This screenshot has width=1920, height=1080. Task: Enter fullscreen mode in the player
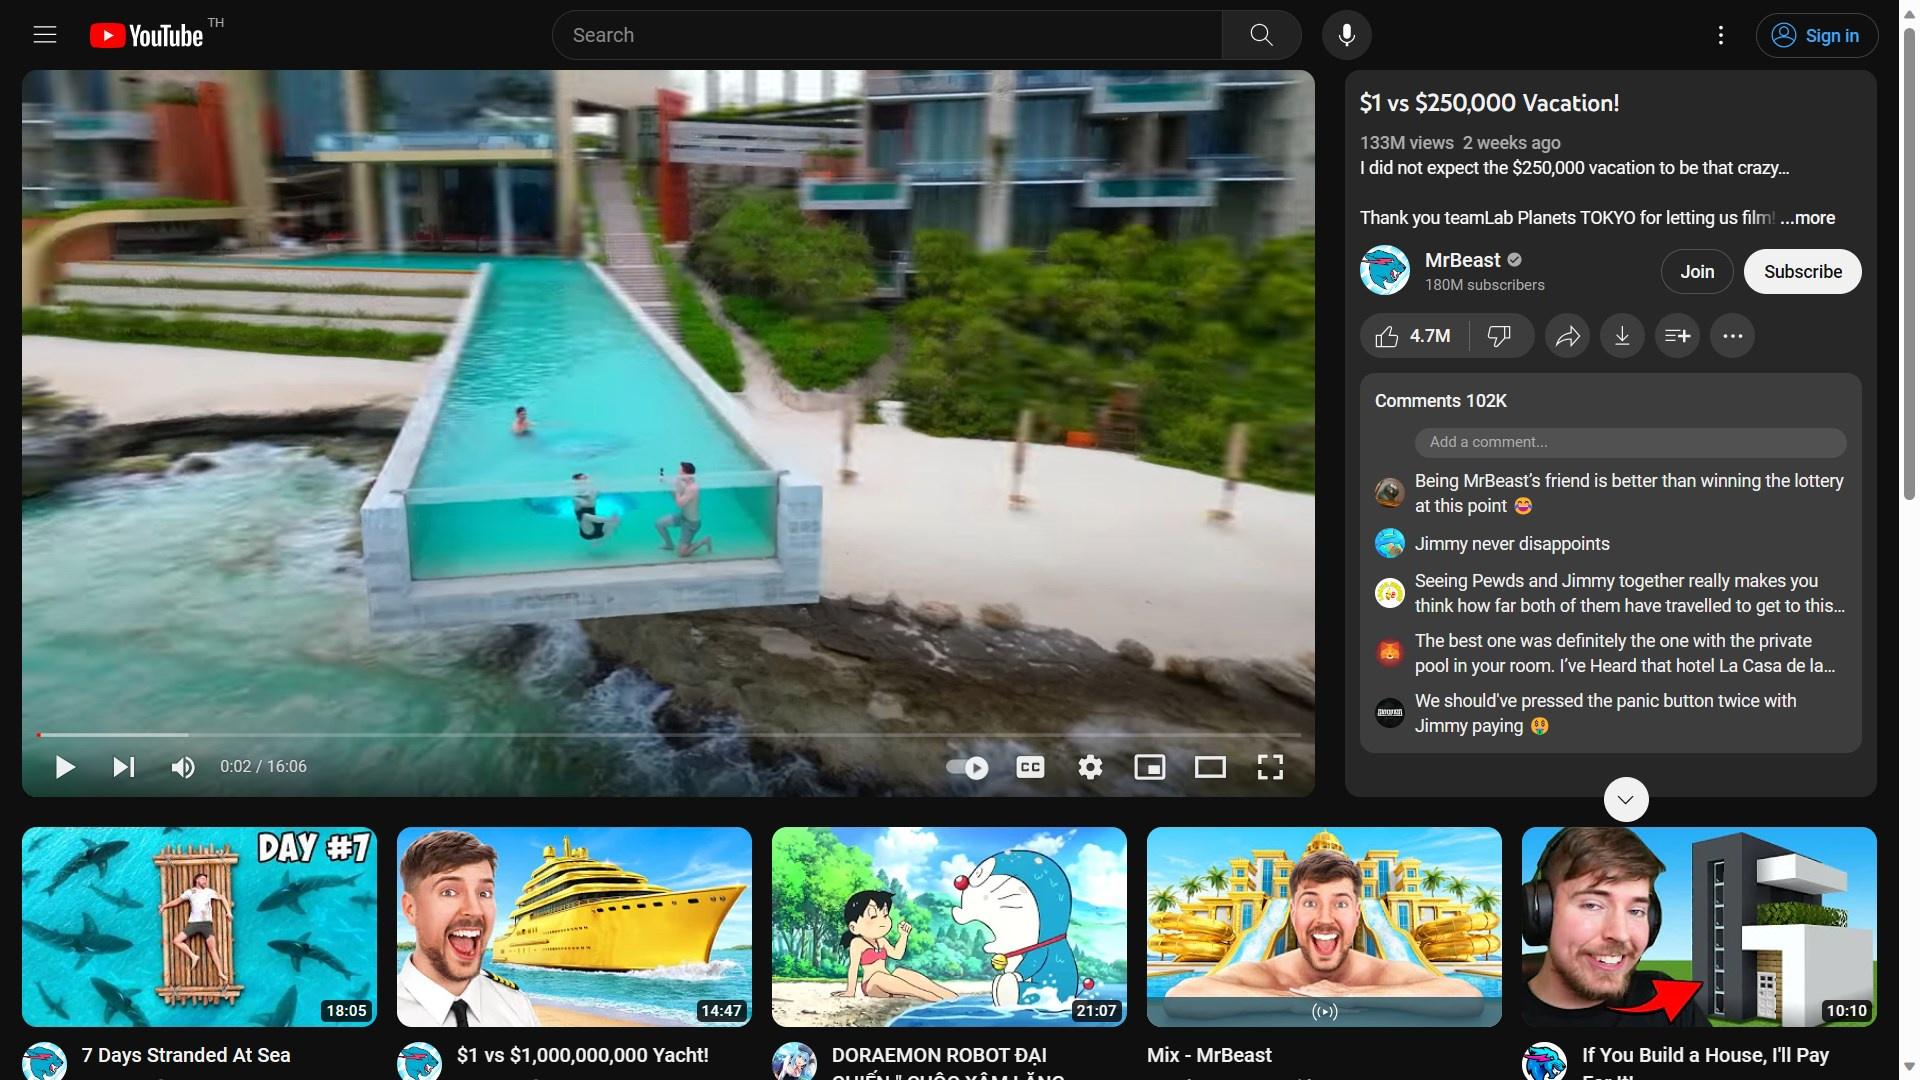pos(1270,767)
